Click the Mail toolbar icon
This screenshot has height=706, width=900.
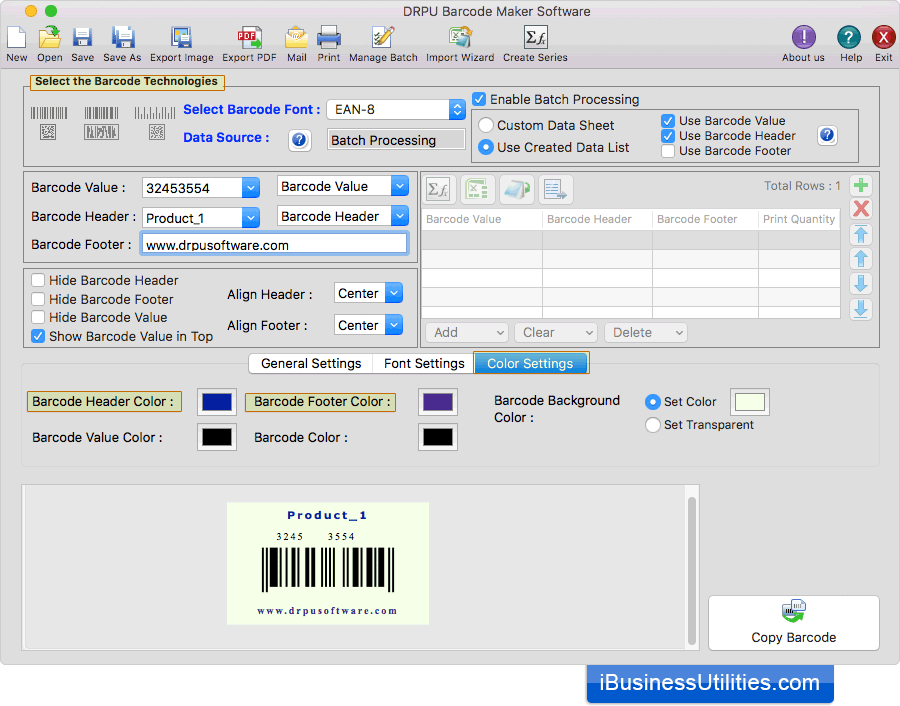click(297, 38)
